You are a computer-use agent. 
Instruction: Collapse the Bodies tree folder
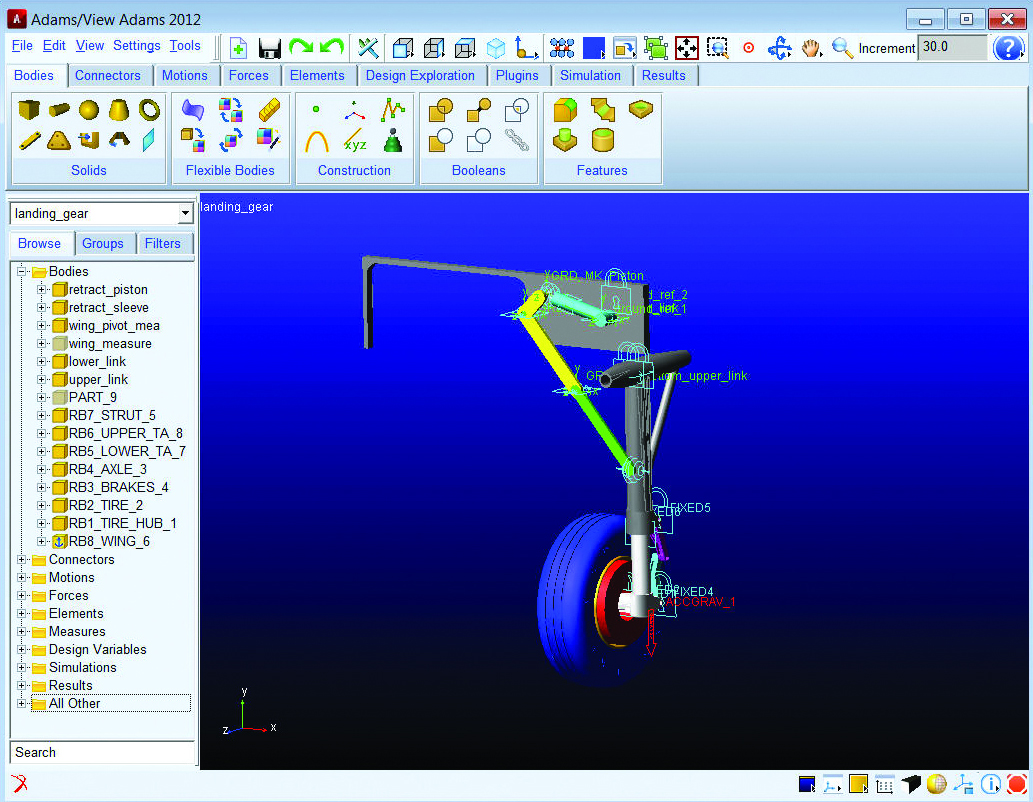[22, 272]
